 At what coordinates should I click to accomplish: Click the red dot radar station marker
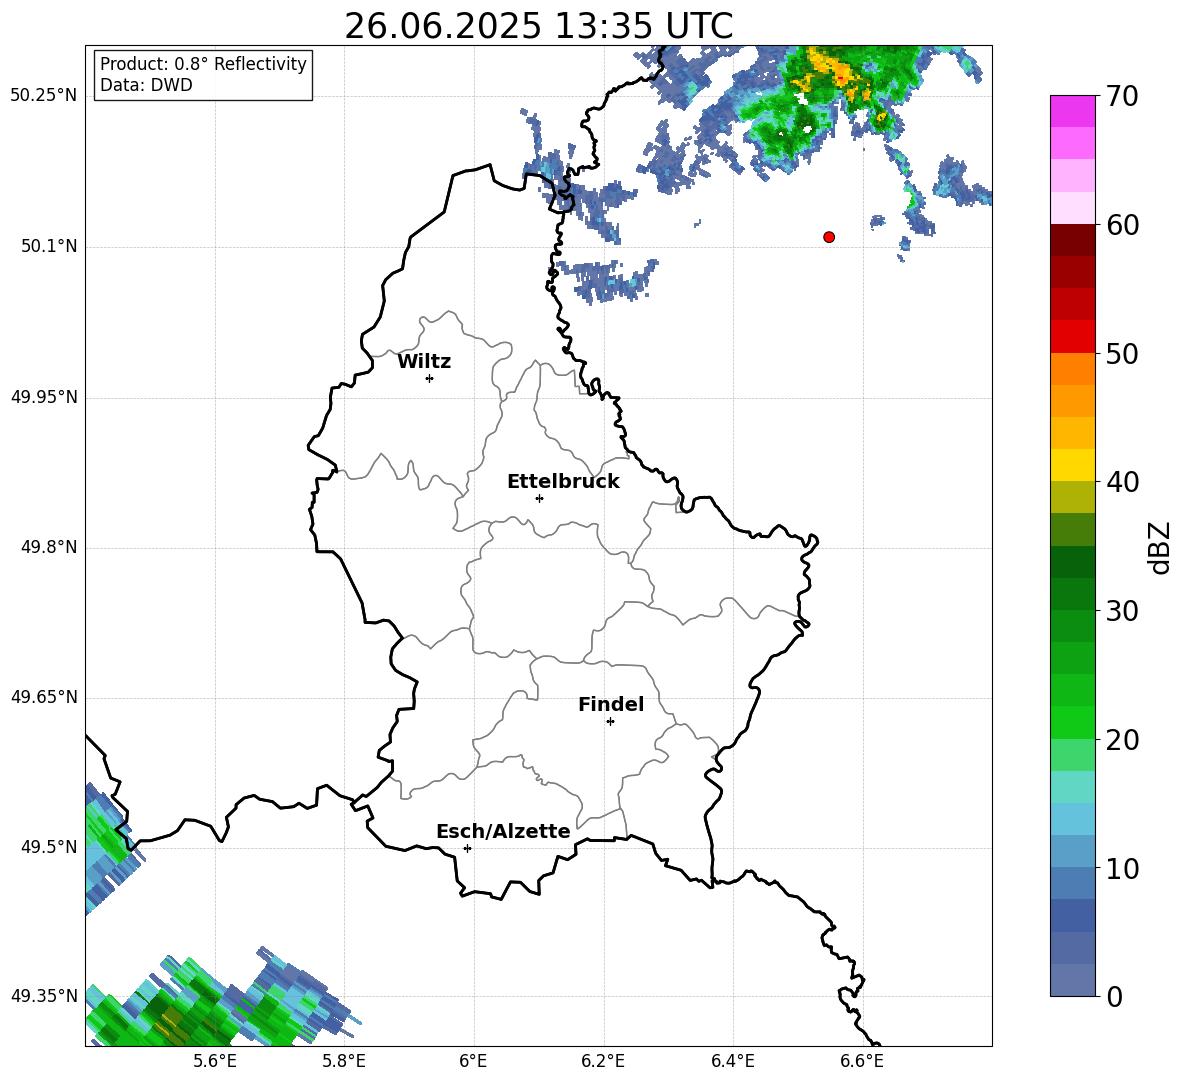pyautogui.click(x=829, y=237)
